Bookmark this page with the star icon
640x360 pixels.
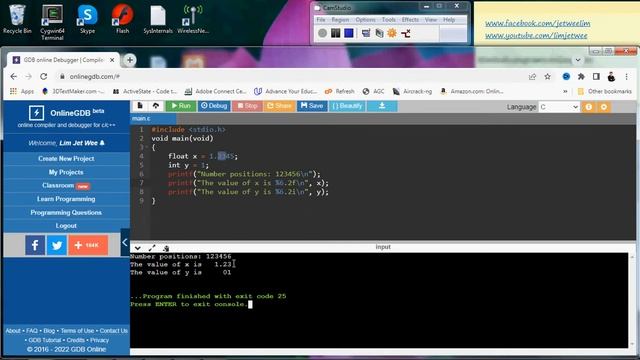pyautogui.click(x=547, y=77)
